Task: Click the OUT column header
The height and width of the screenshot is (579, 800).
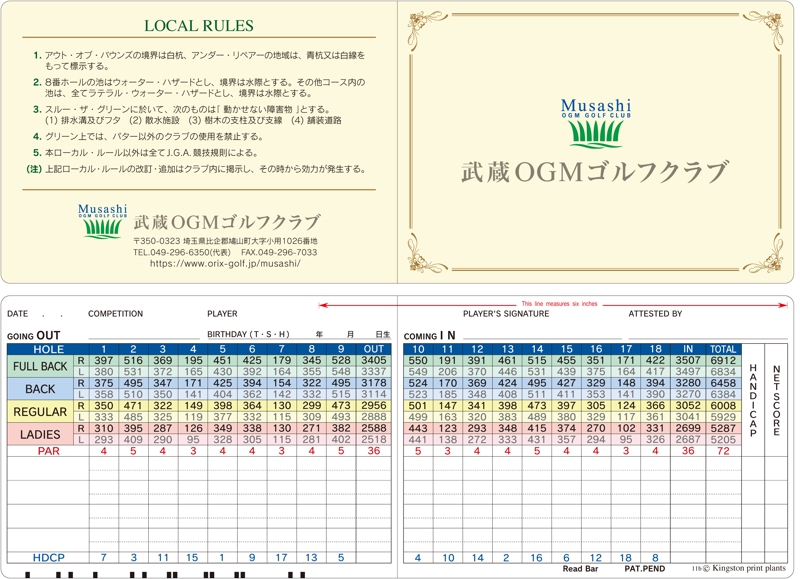Action: coord(373,349)
